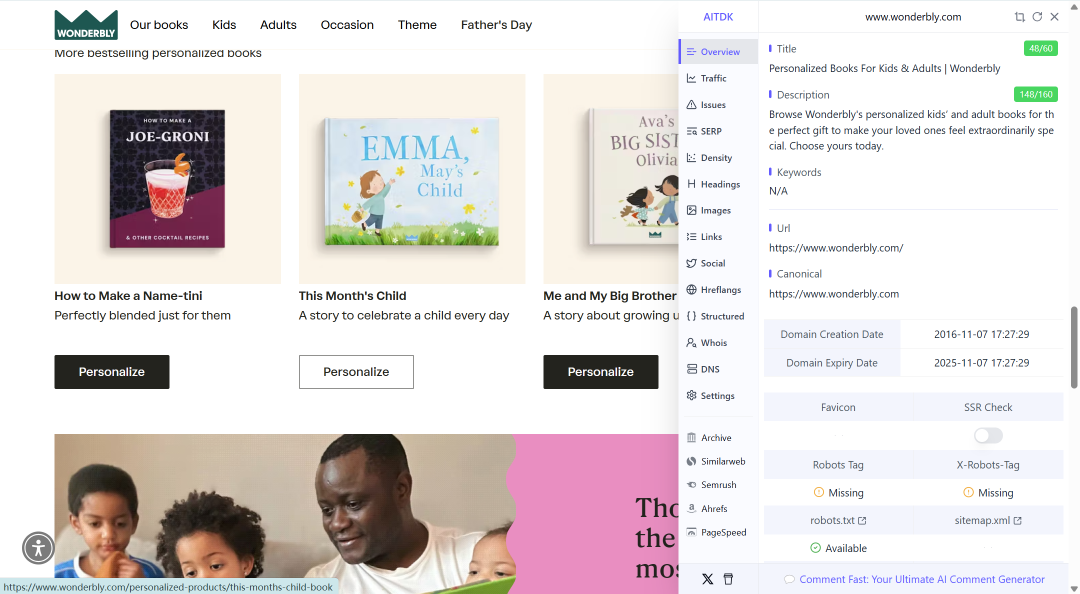Open the robots.txt link
This screenshot has width=1080, height=594.
[x=838, y=520]
